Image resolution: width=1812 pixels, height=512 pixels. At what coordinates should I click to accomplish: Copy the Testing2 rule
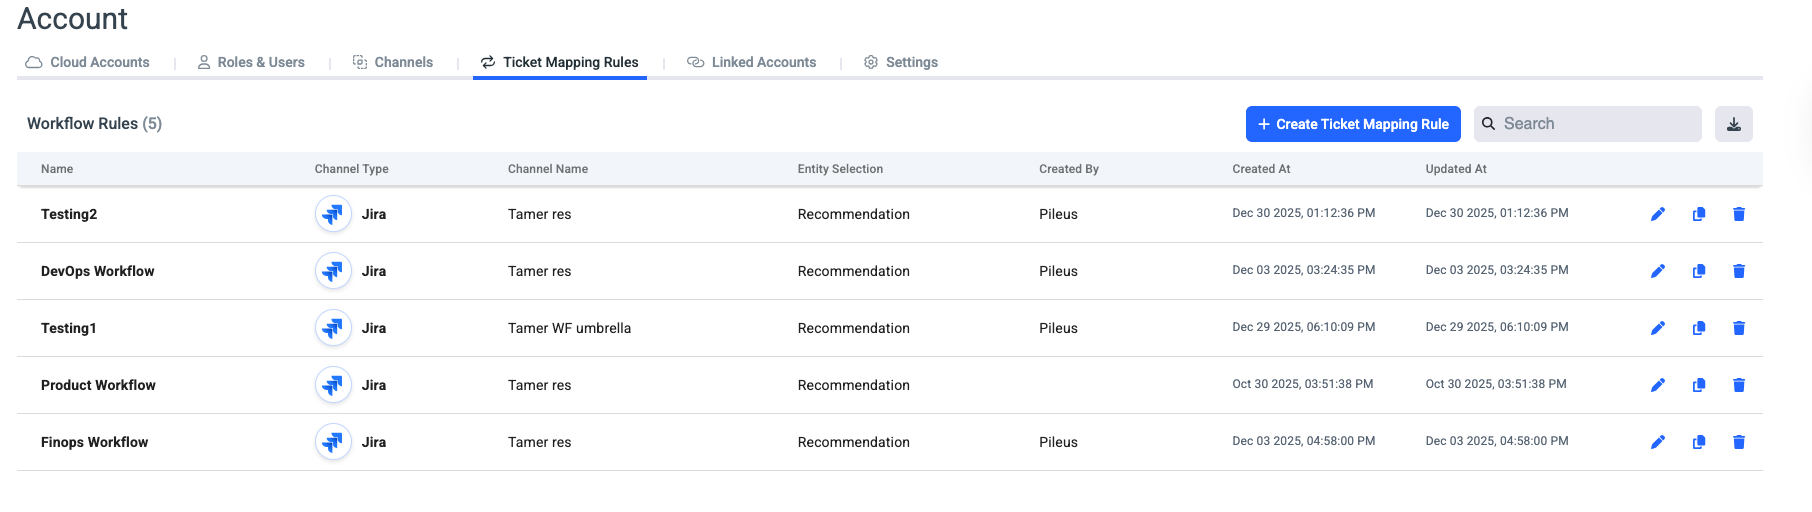[x=1699, y=214]
